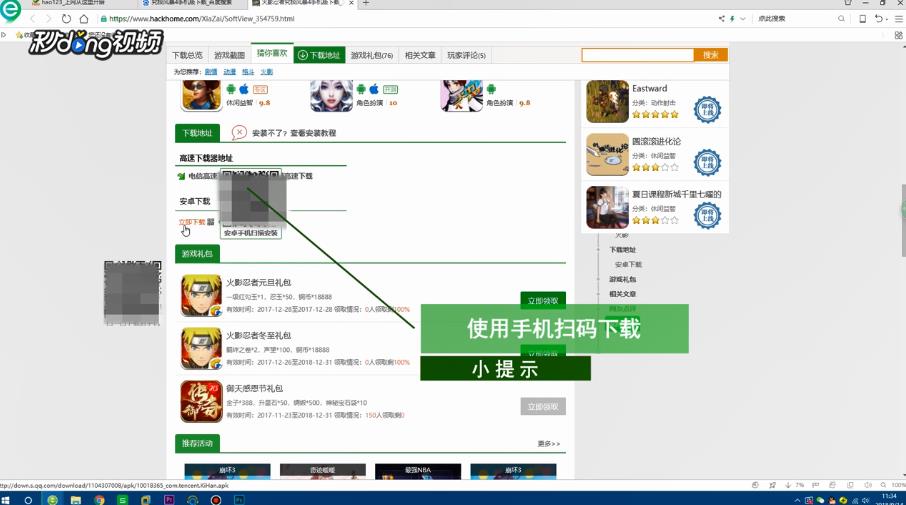The image size is (906, 505).
Task: Click the share icon in the address bar
Action: click(x=722, y=18)
